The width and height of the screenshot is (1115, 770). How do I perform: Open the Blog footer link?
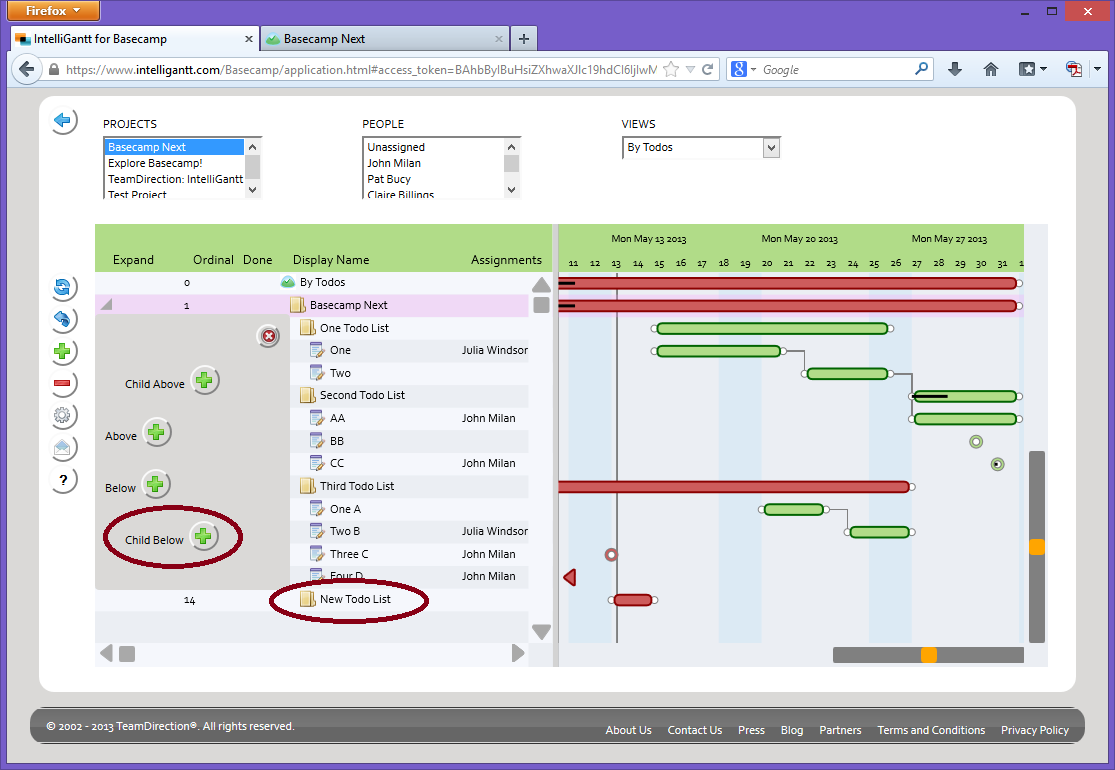point(791,730)
